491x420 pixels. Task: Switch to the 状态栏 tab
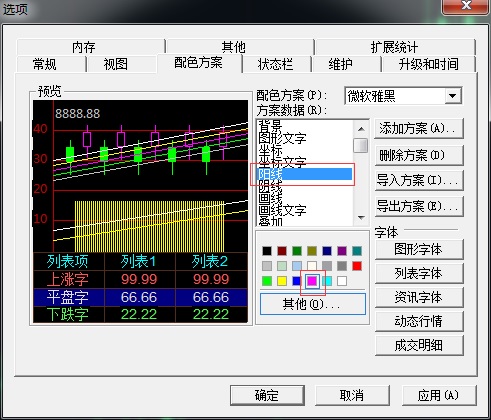pyautogui.click(x=276, y=64)
